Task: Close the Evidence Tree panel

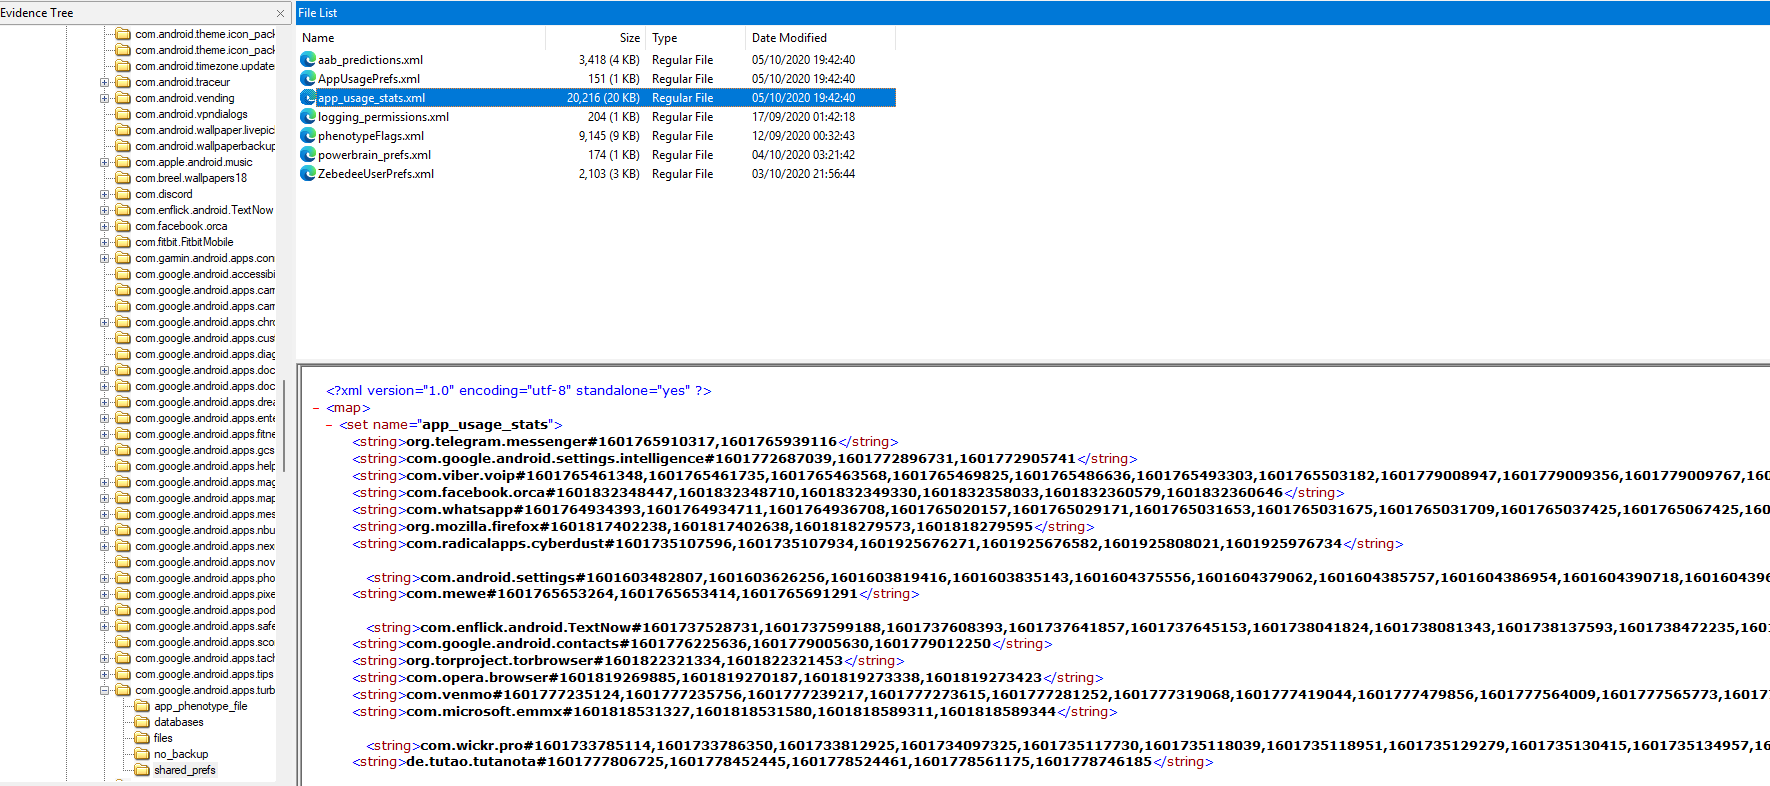Action: [x=280, y=13]
